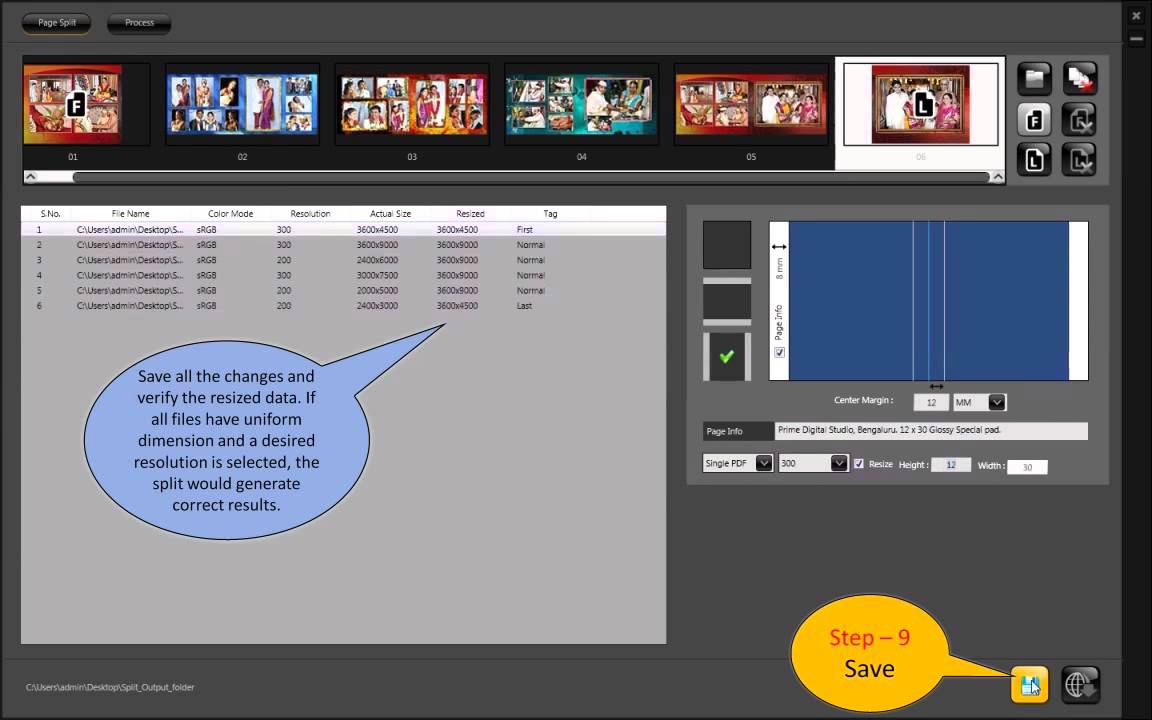Viewport: 1152px width, 720px height.
Task: Click the Width input field
Action: click(1027, 467)
